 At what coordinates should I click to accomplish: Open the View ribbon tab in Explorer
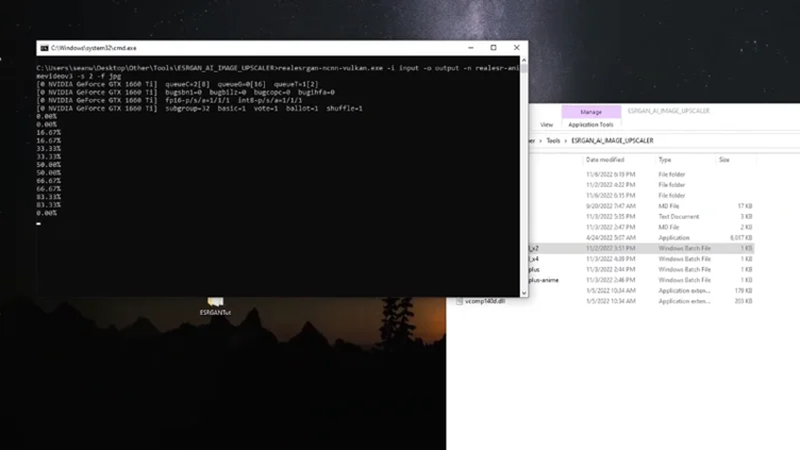(546, 124)
